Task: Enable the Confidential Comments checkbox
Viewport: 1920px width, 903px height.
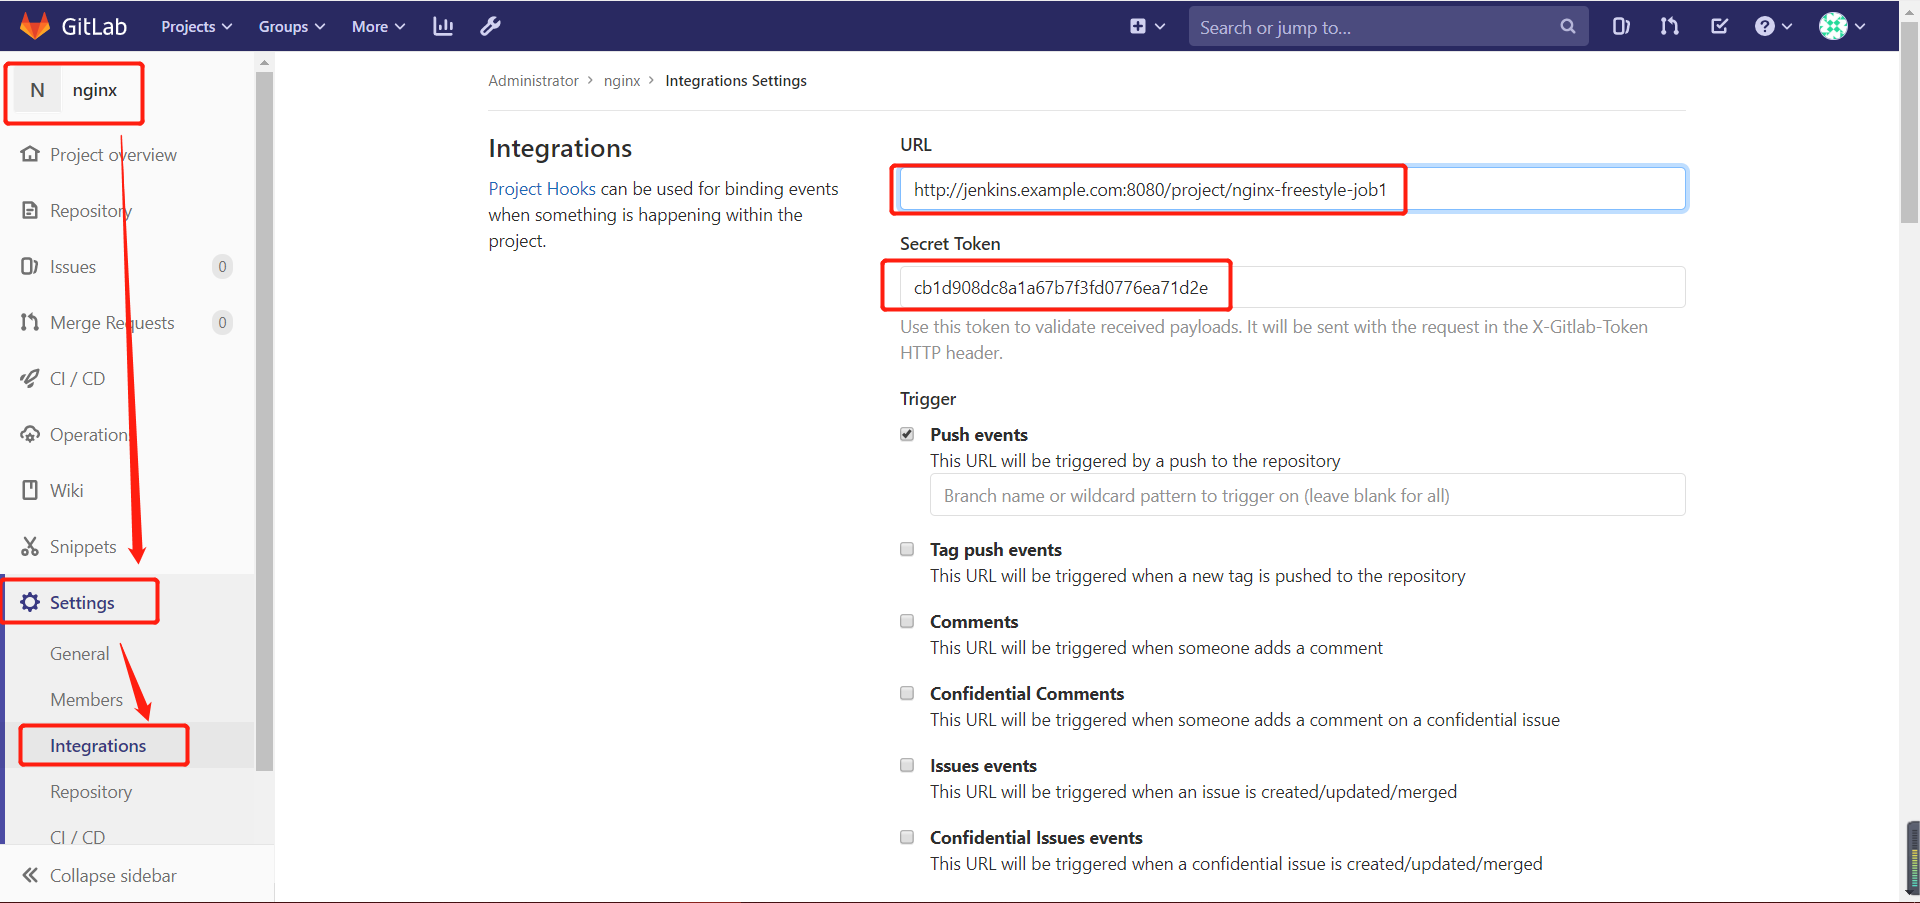Action: coord(907,693)
